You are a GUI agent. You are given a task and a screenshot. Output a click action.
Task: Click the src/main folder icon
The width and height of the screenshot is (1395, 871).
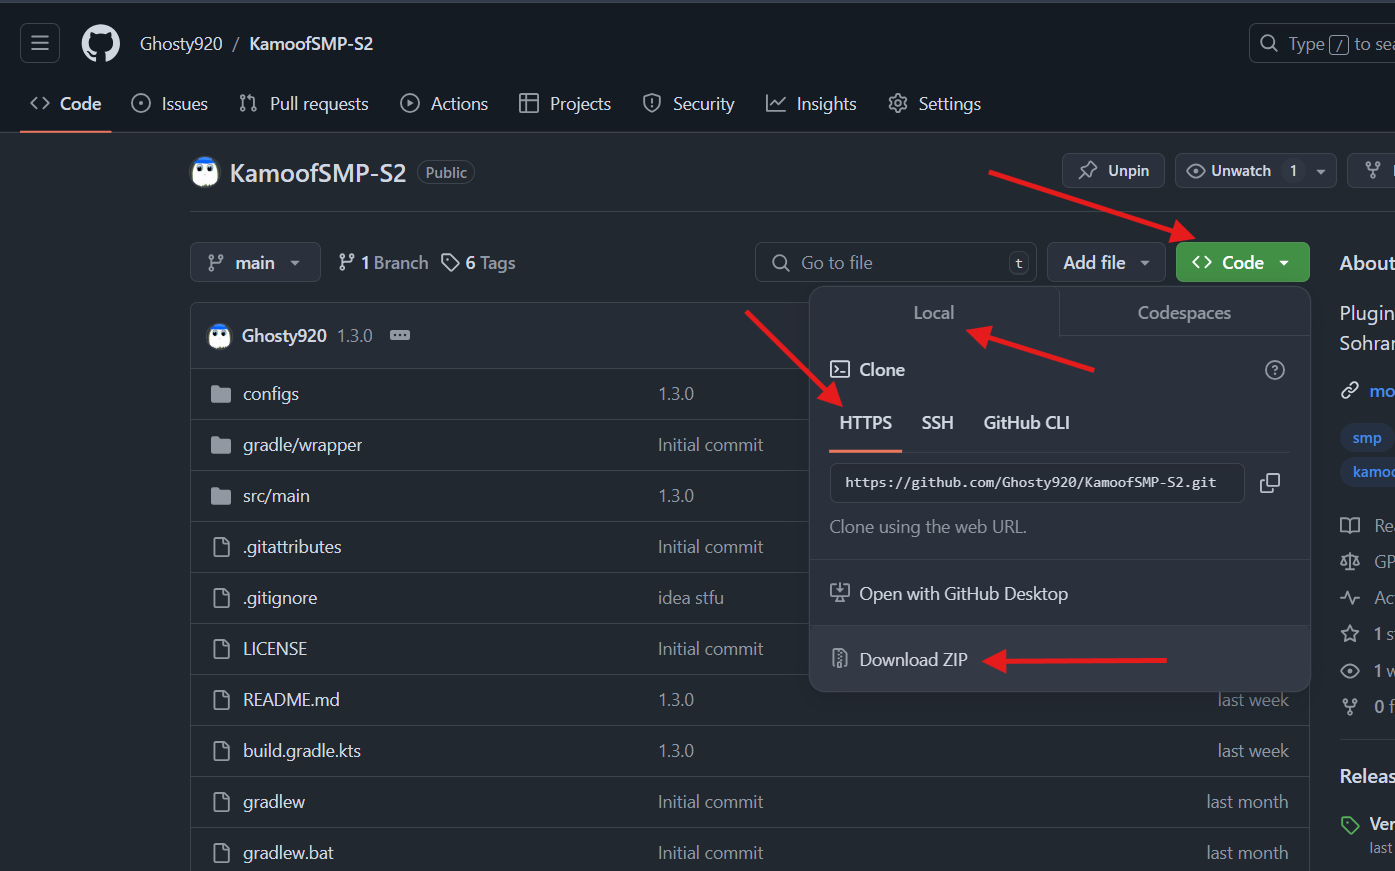(x=221, y=496)
